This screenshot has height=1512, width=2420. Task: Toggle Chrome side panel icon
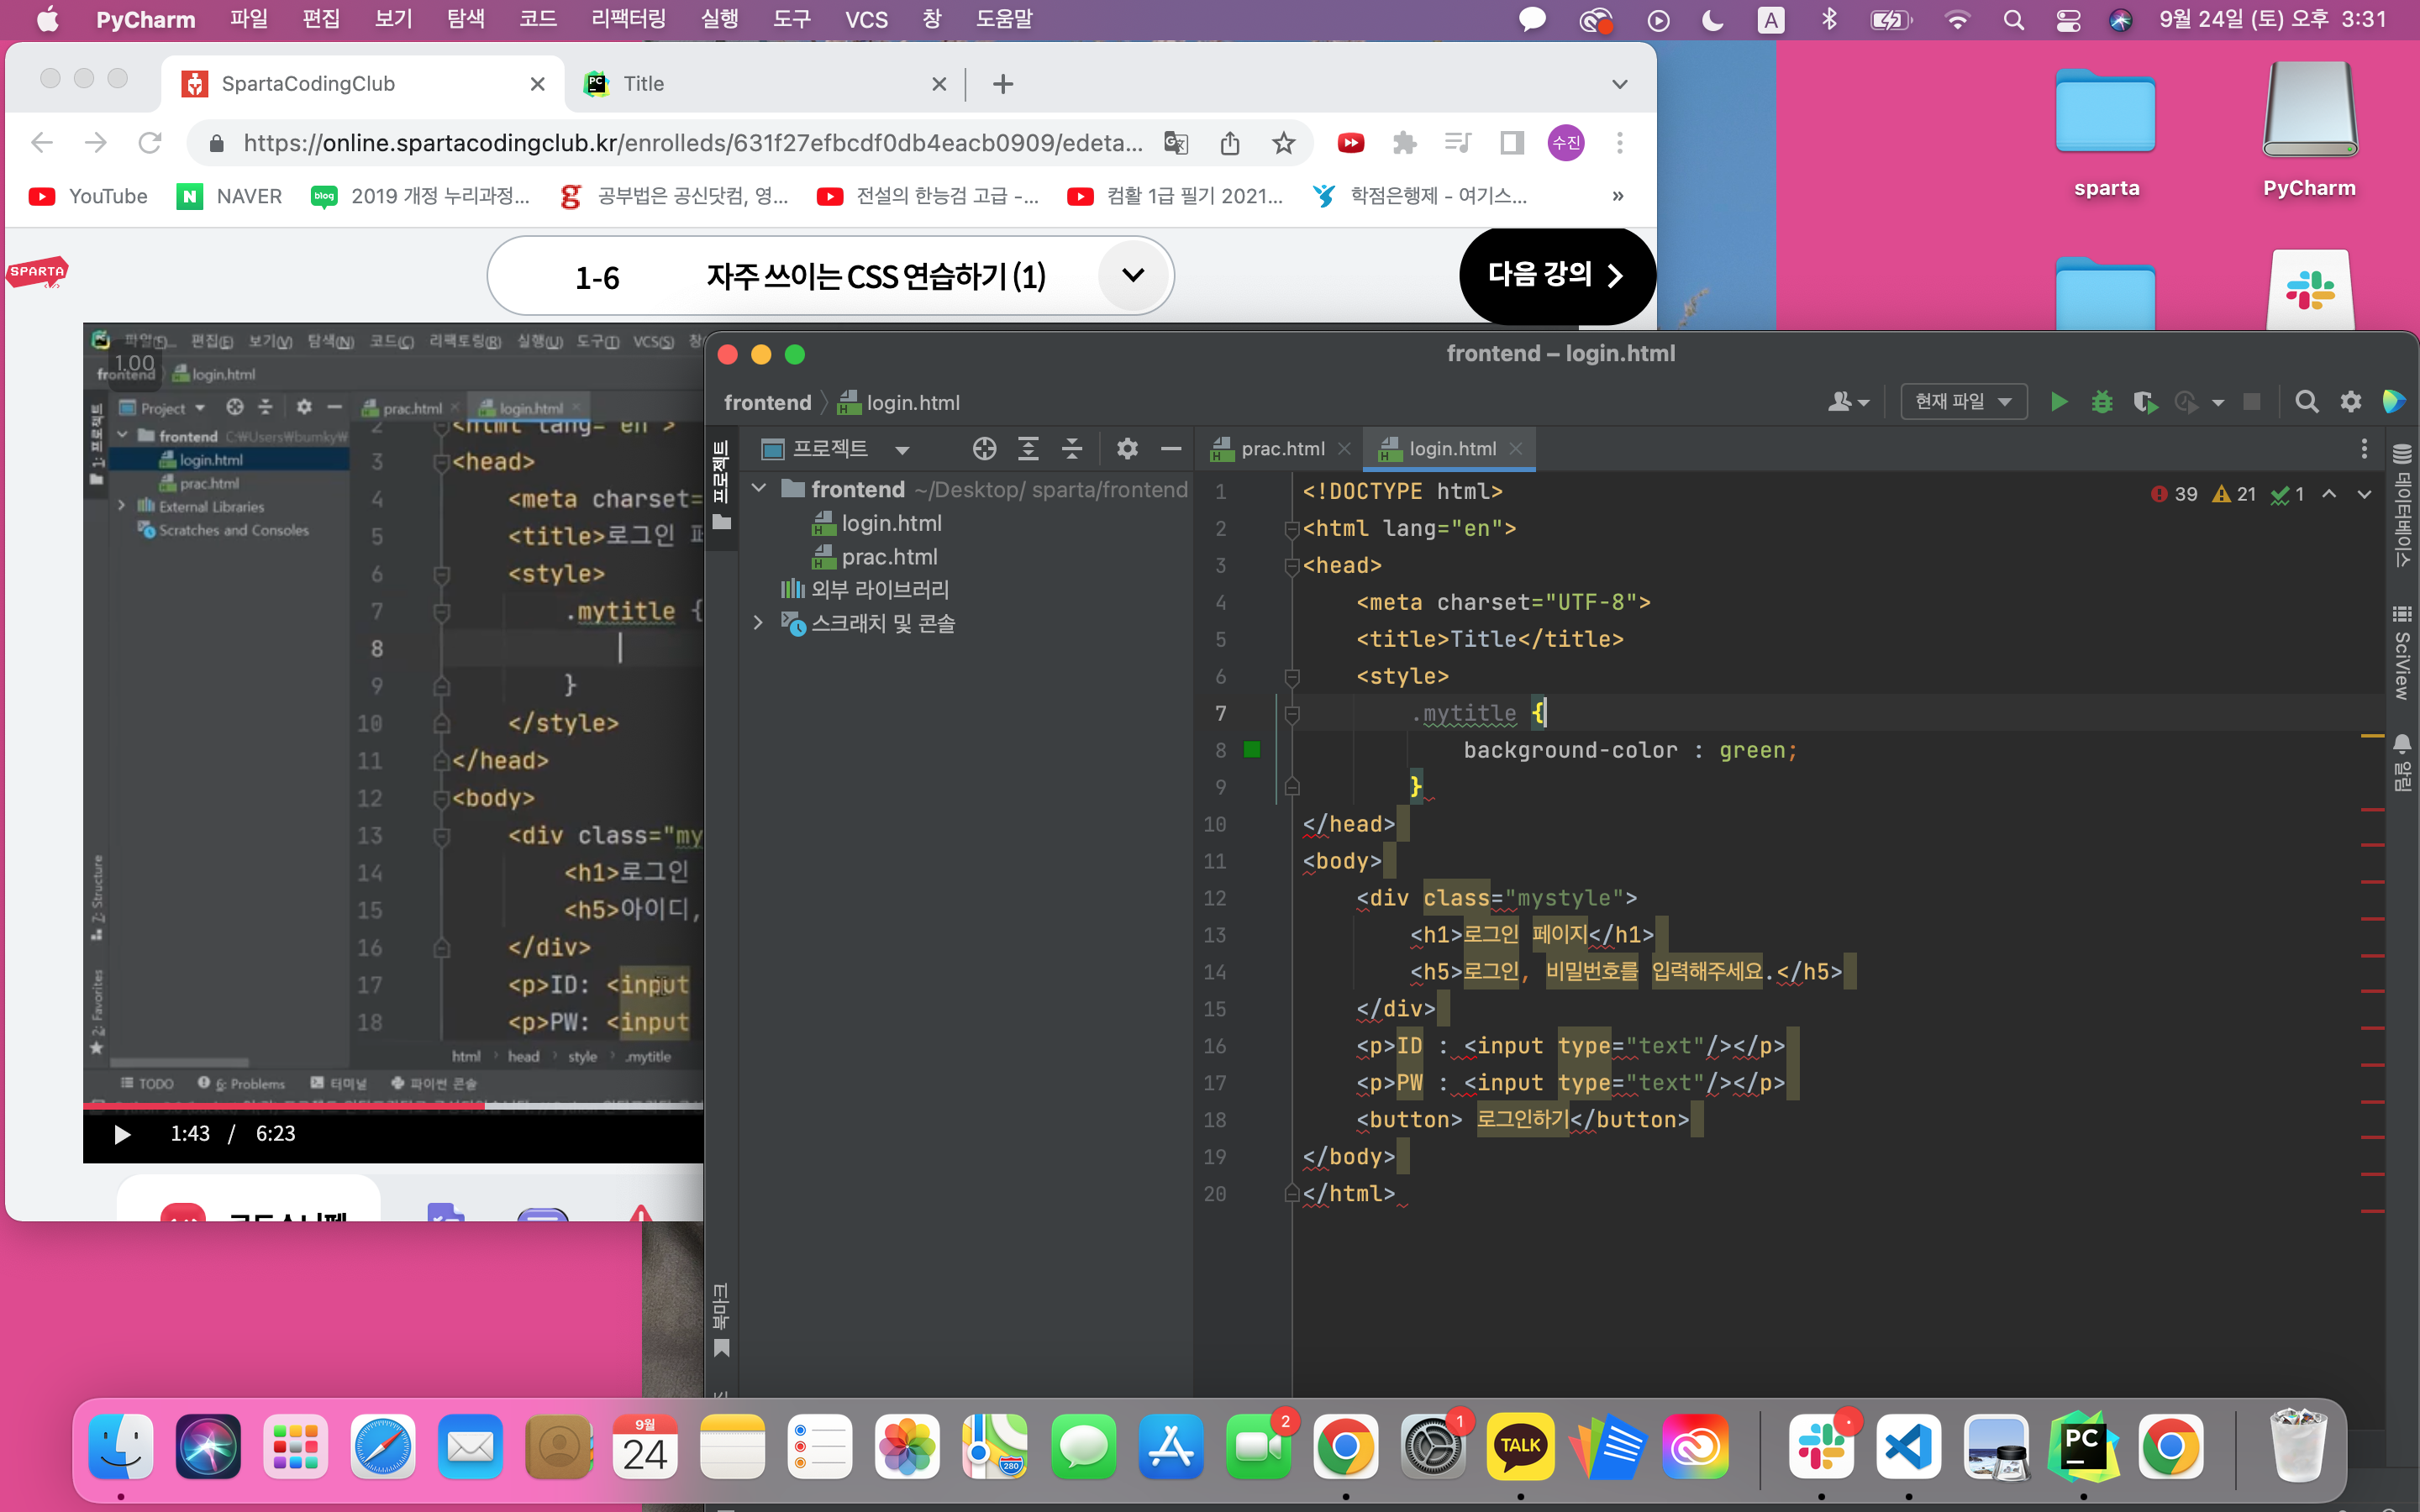click(x=1512, y=143)
